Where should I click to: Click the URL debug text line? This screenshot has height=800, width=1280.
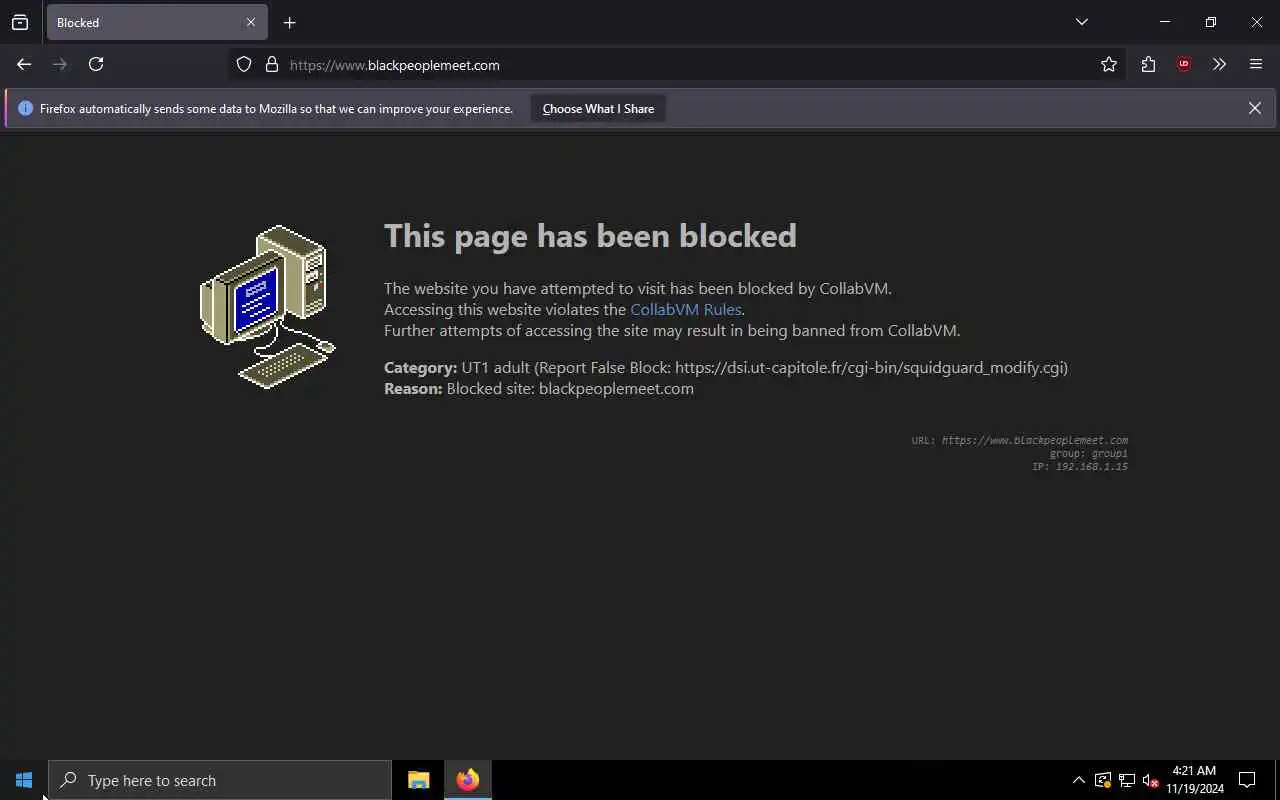(1019, 440)
